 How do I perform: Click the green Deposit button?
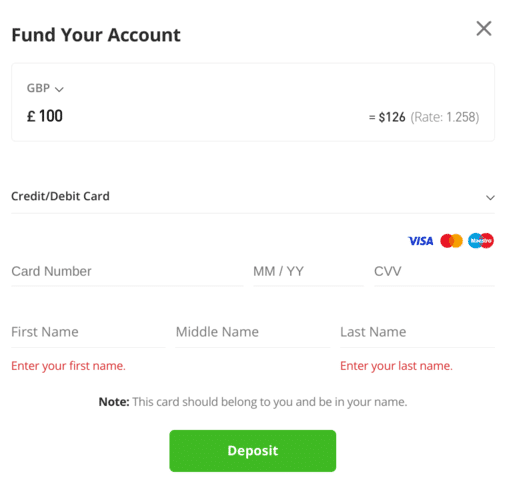[253, 451]
